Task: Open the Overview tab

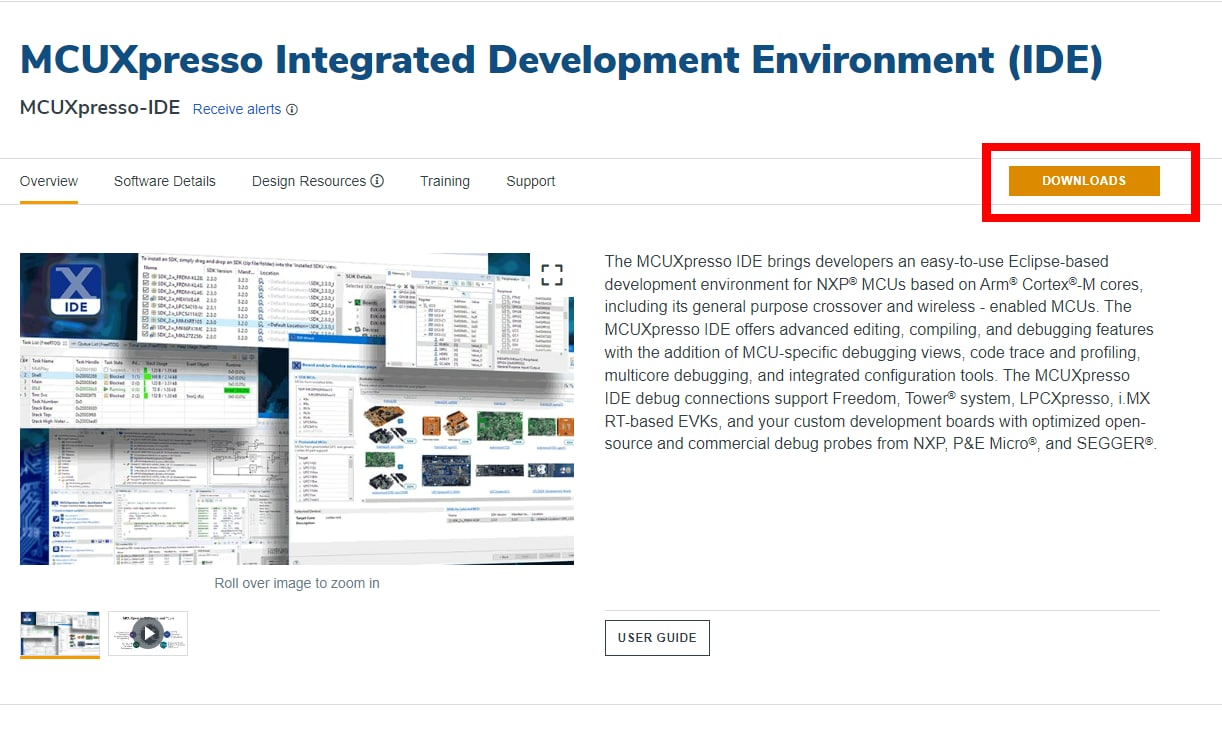Action: point(49,181)
